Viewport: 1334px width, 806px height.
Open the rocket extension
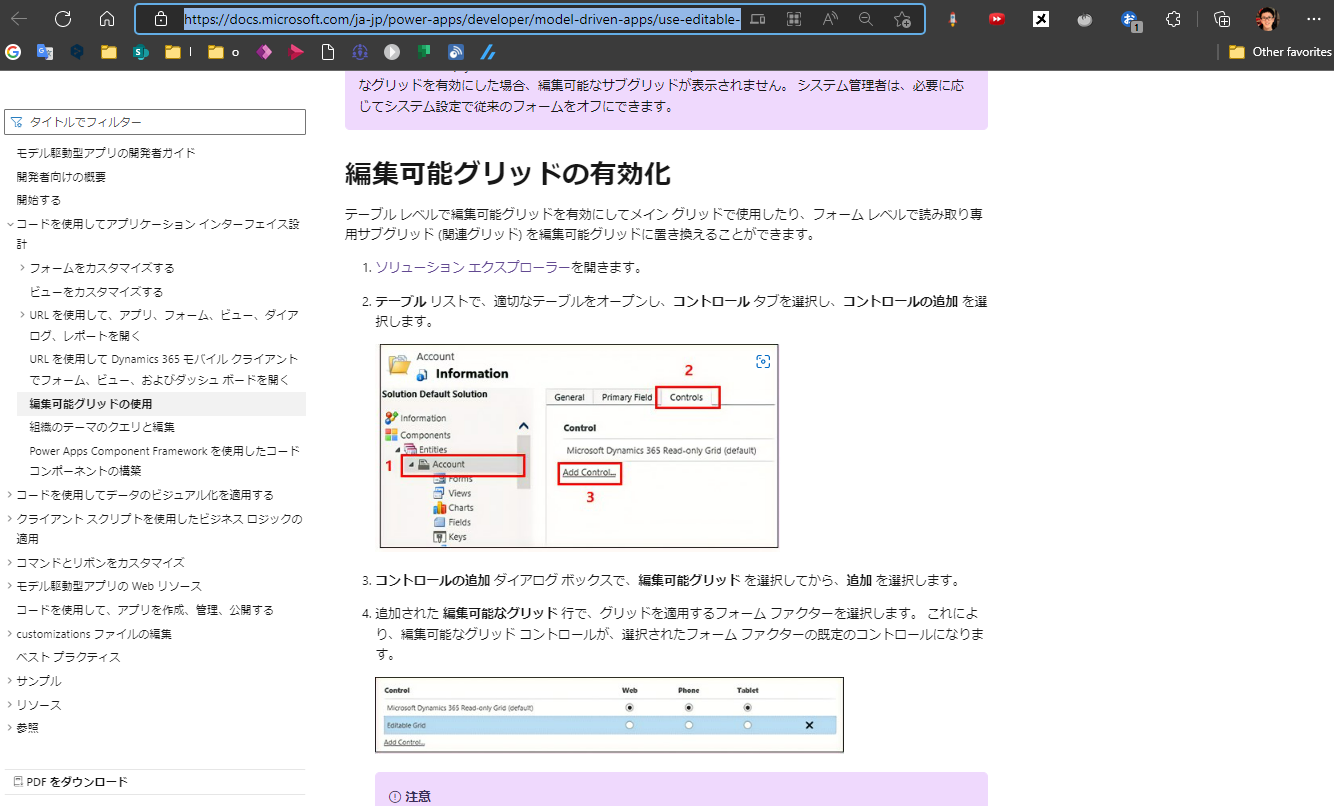click(x=953, y=19)
